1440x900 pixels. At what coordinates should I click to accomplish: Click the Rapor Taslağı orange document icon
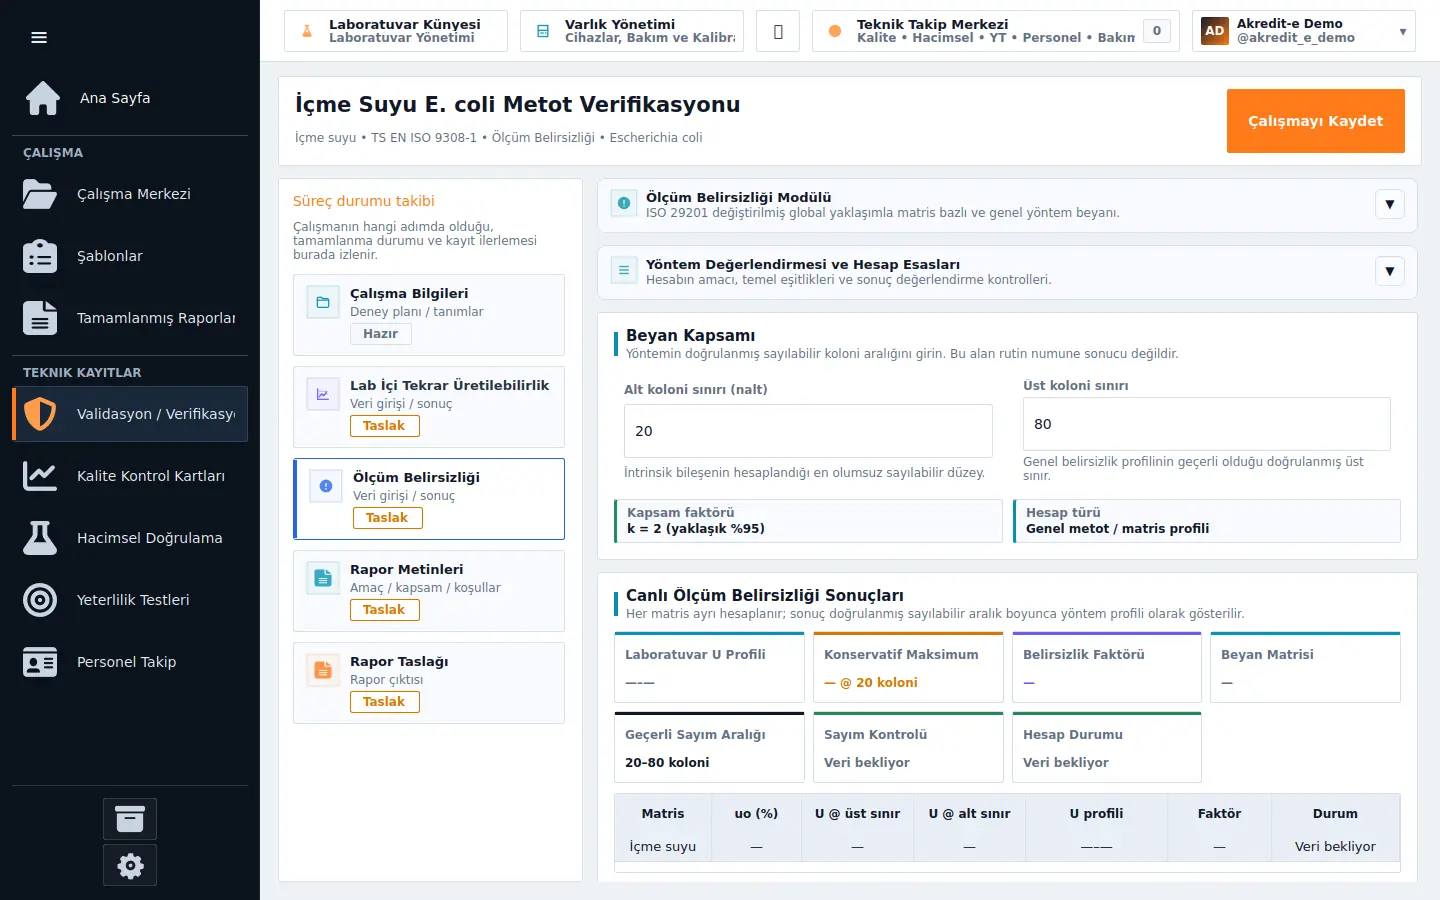323,670
